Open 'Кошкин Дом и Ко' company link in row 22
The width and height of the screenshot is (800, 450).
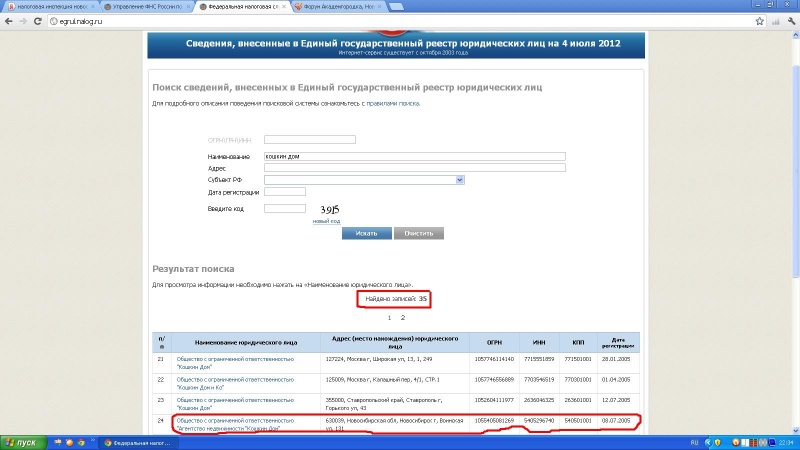tap(235, 383)
